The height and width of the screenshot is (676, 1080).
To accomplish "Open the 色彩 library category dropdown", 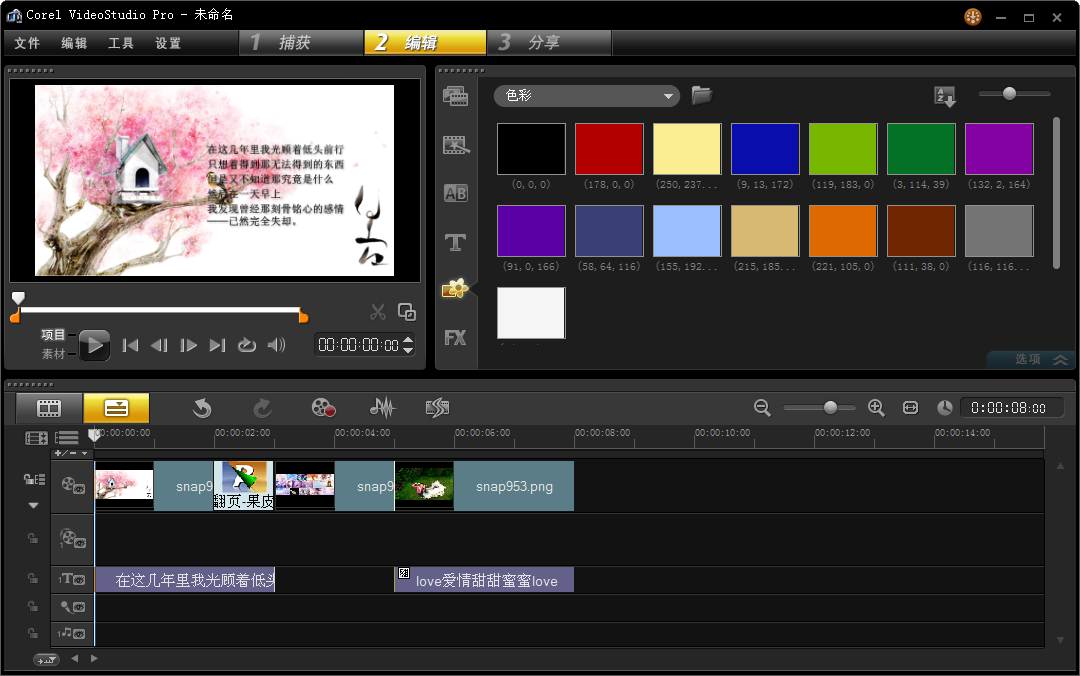I will click(x=587, y=96).
